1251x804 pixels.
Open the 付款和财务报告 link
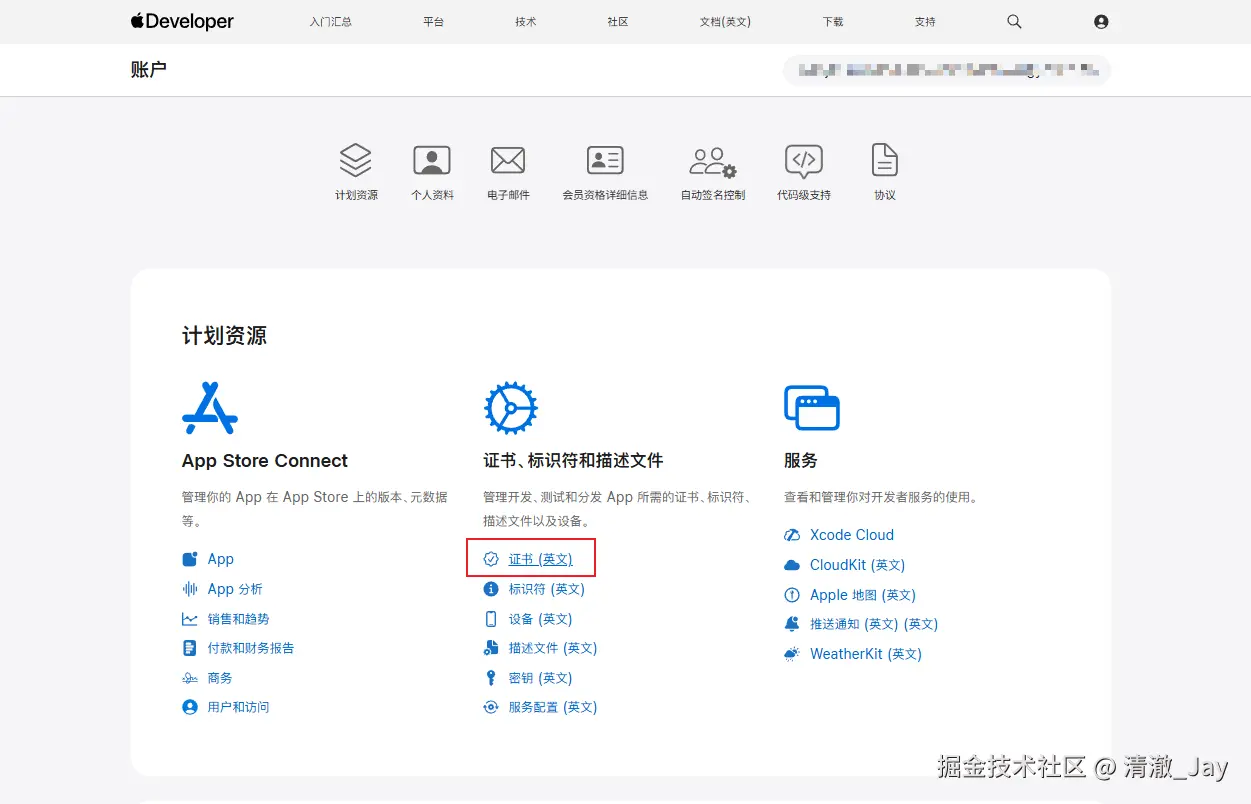[251, 648]
